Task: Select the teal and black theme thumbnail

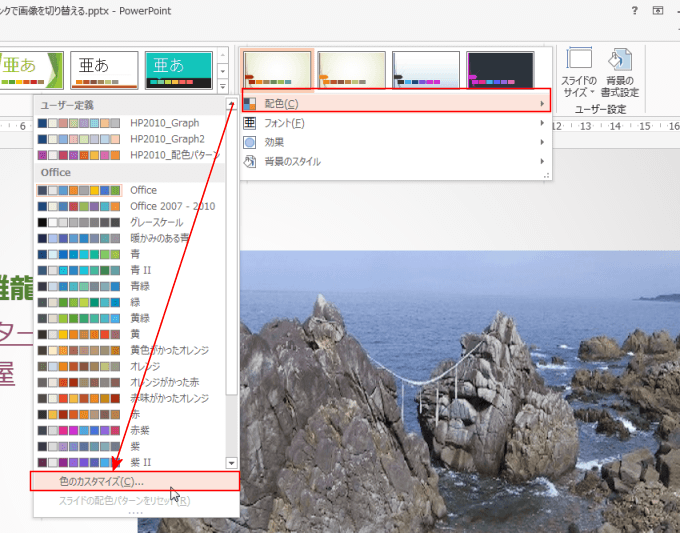Action: pyautogui.click(x=179, y=70)
